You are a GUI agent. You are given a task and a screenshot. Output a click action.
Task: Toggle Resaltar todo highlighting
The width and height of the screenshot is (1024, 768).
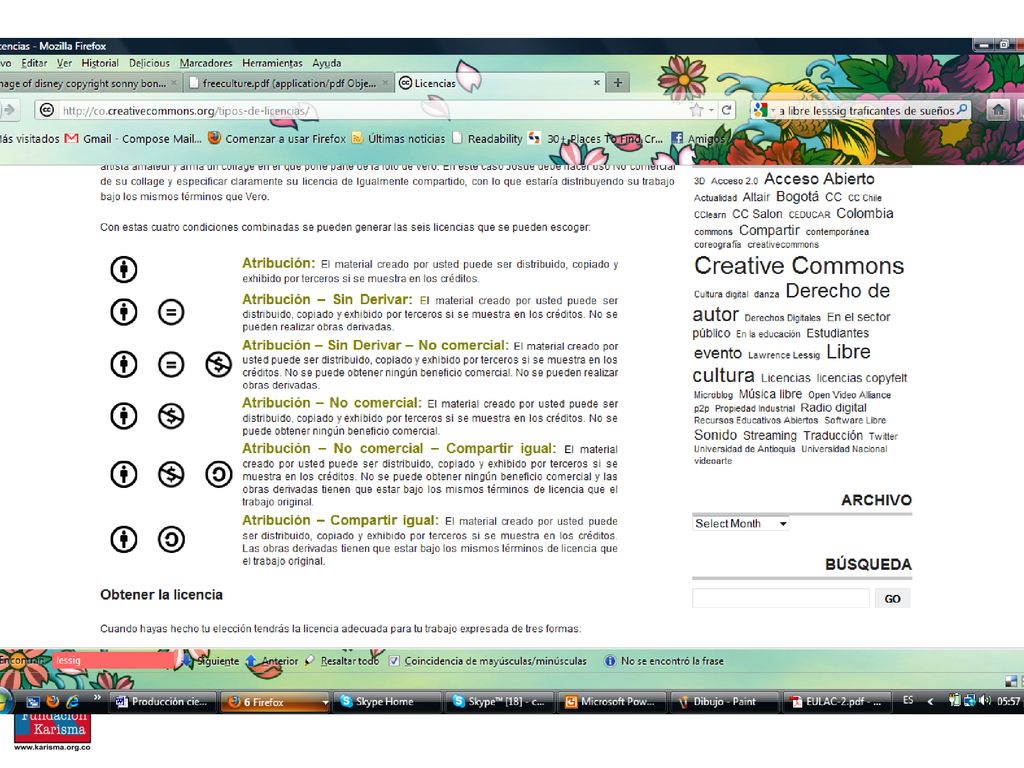[342, 661]
